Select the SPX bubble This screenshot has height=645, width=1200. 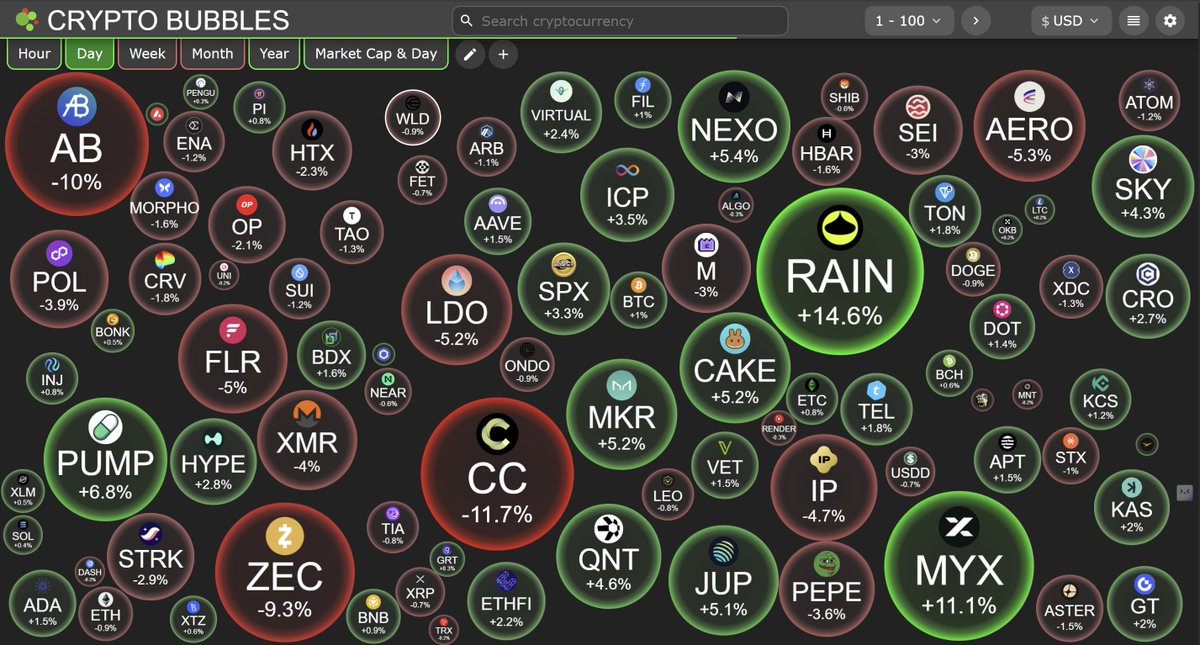[x=564, y=289]
